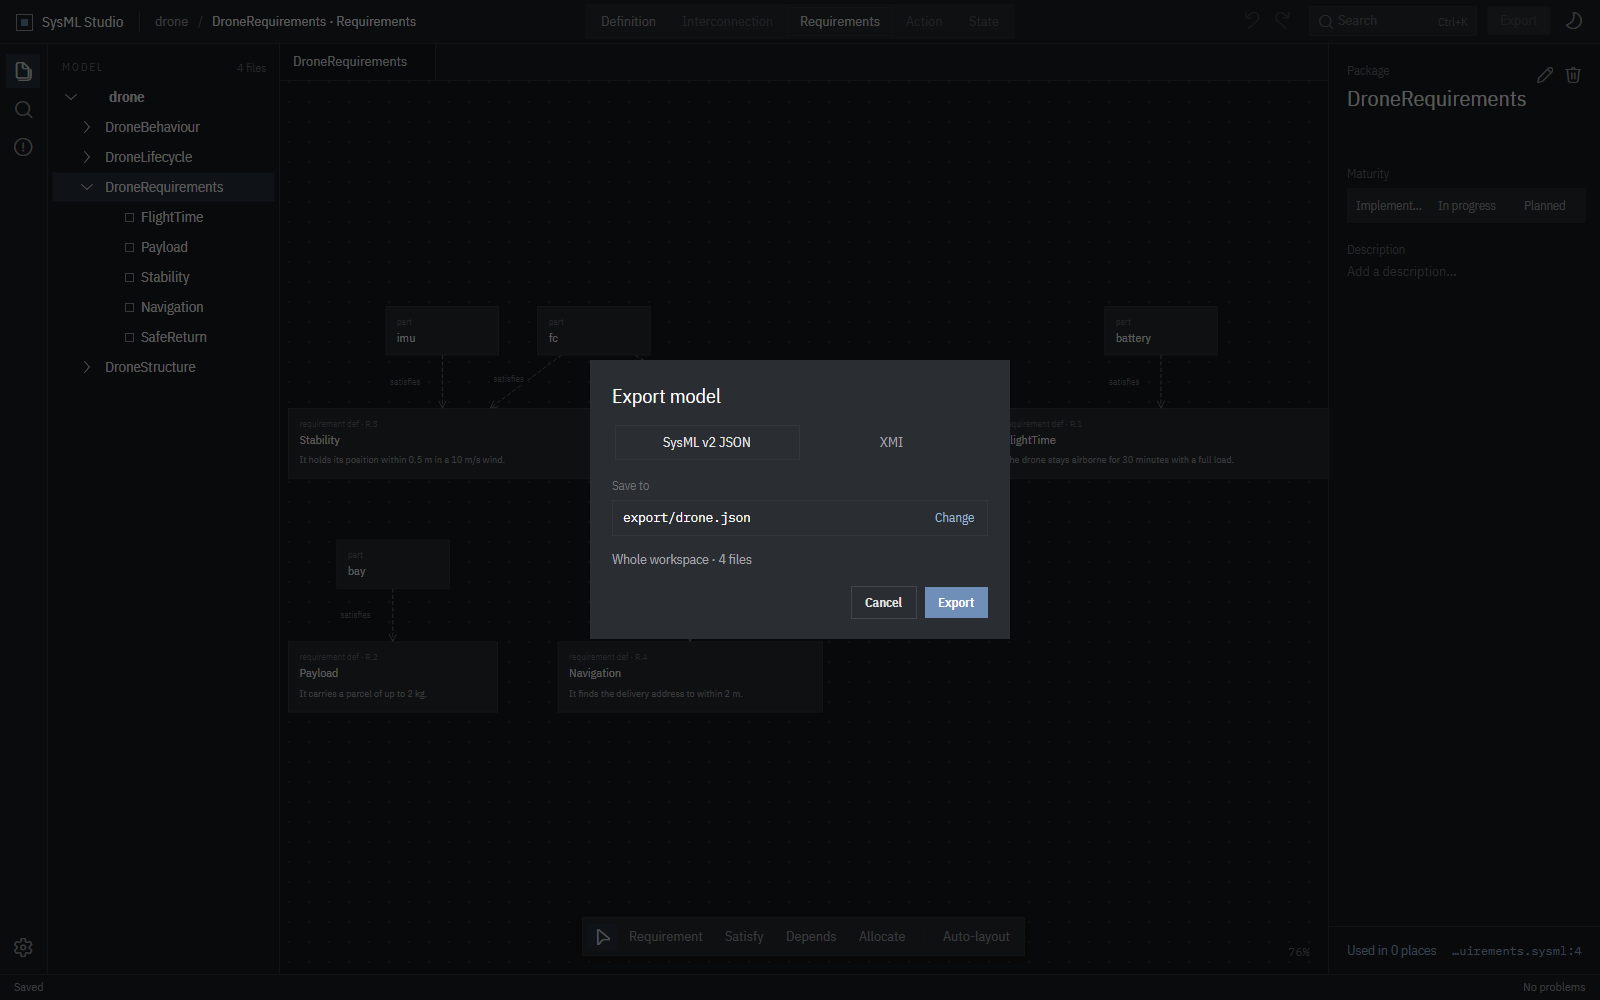Select the pointer tool in bottom toolbar
The height and width of the screenshot is (1000, 1600).
click(x=603, y=937)
